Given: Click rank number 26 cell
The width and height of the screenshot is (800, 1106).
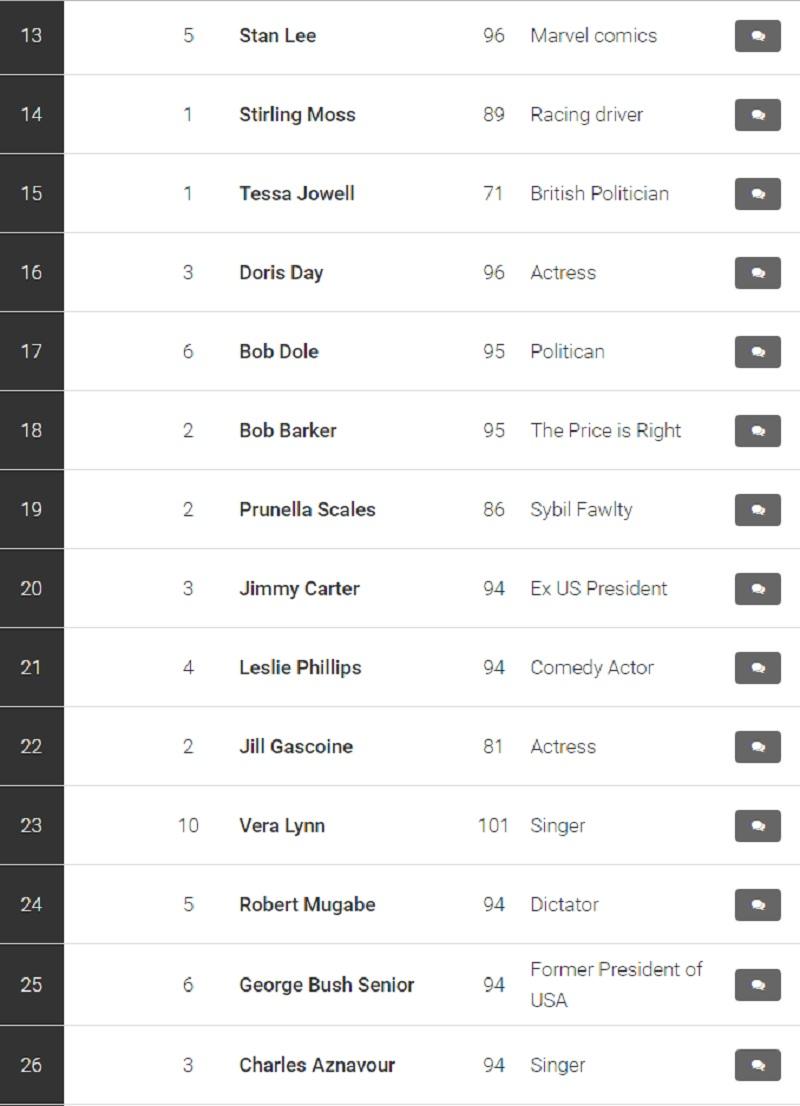Looking at the screenshot, I should 31,1065.
